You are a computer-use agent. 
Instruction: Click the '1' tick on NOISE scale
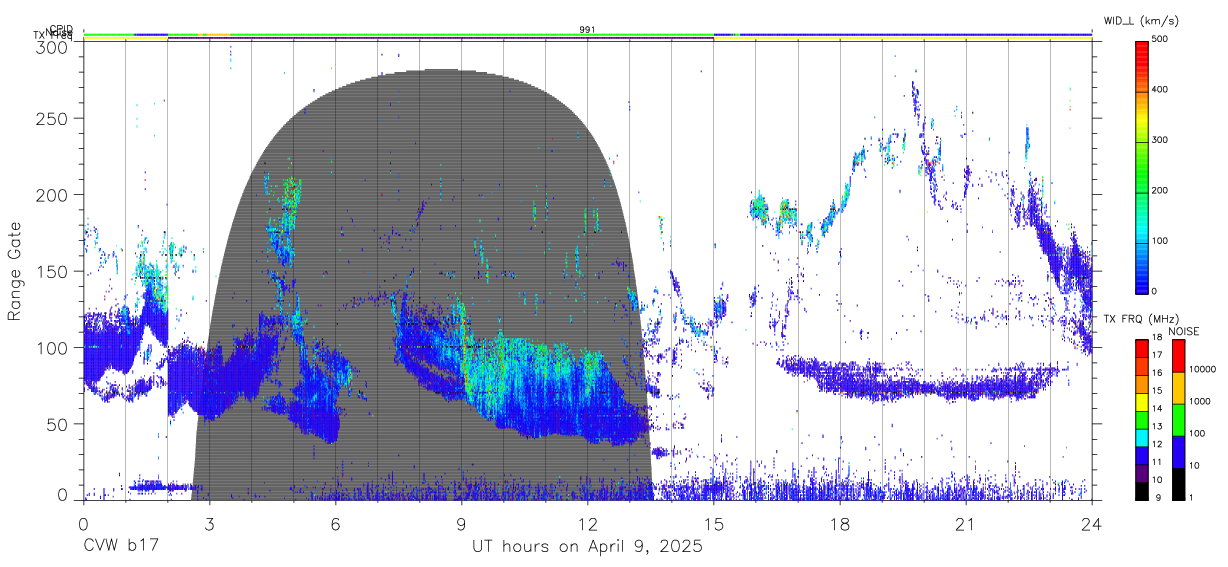(1191, 498)
